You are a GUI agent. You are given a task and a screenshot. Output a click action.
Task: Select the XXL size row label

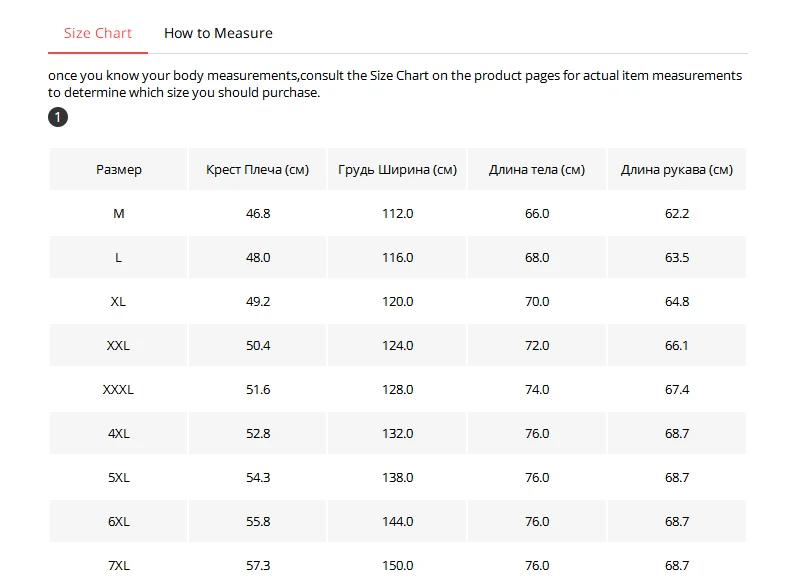click(x=118, y=345)
